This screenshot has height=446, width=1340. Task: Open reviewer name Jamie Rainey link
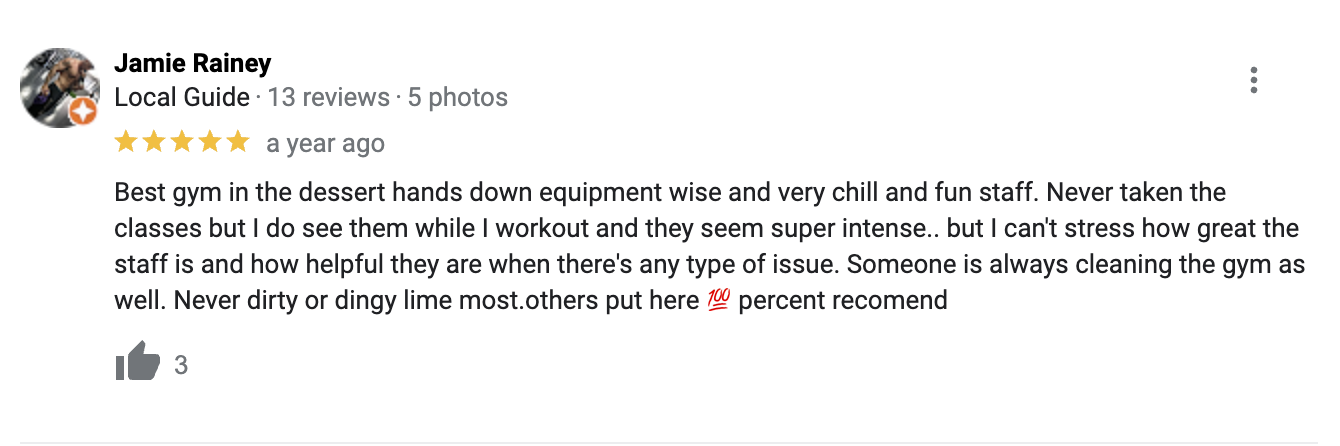(193, 64)
